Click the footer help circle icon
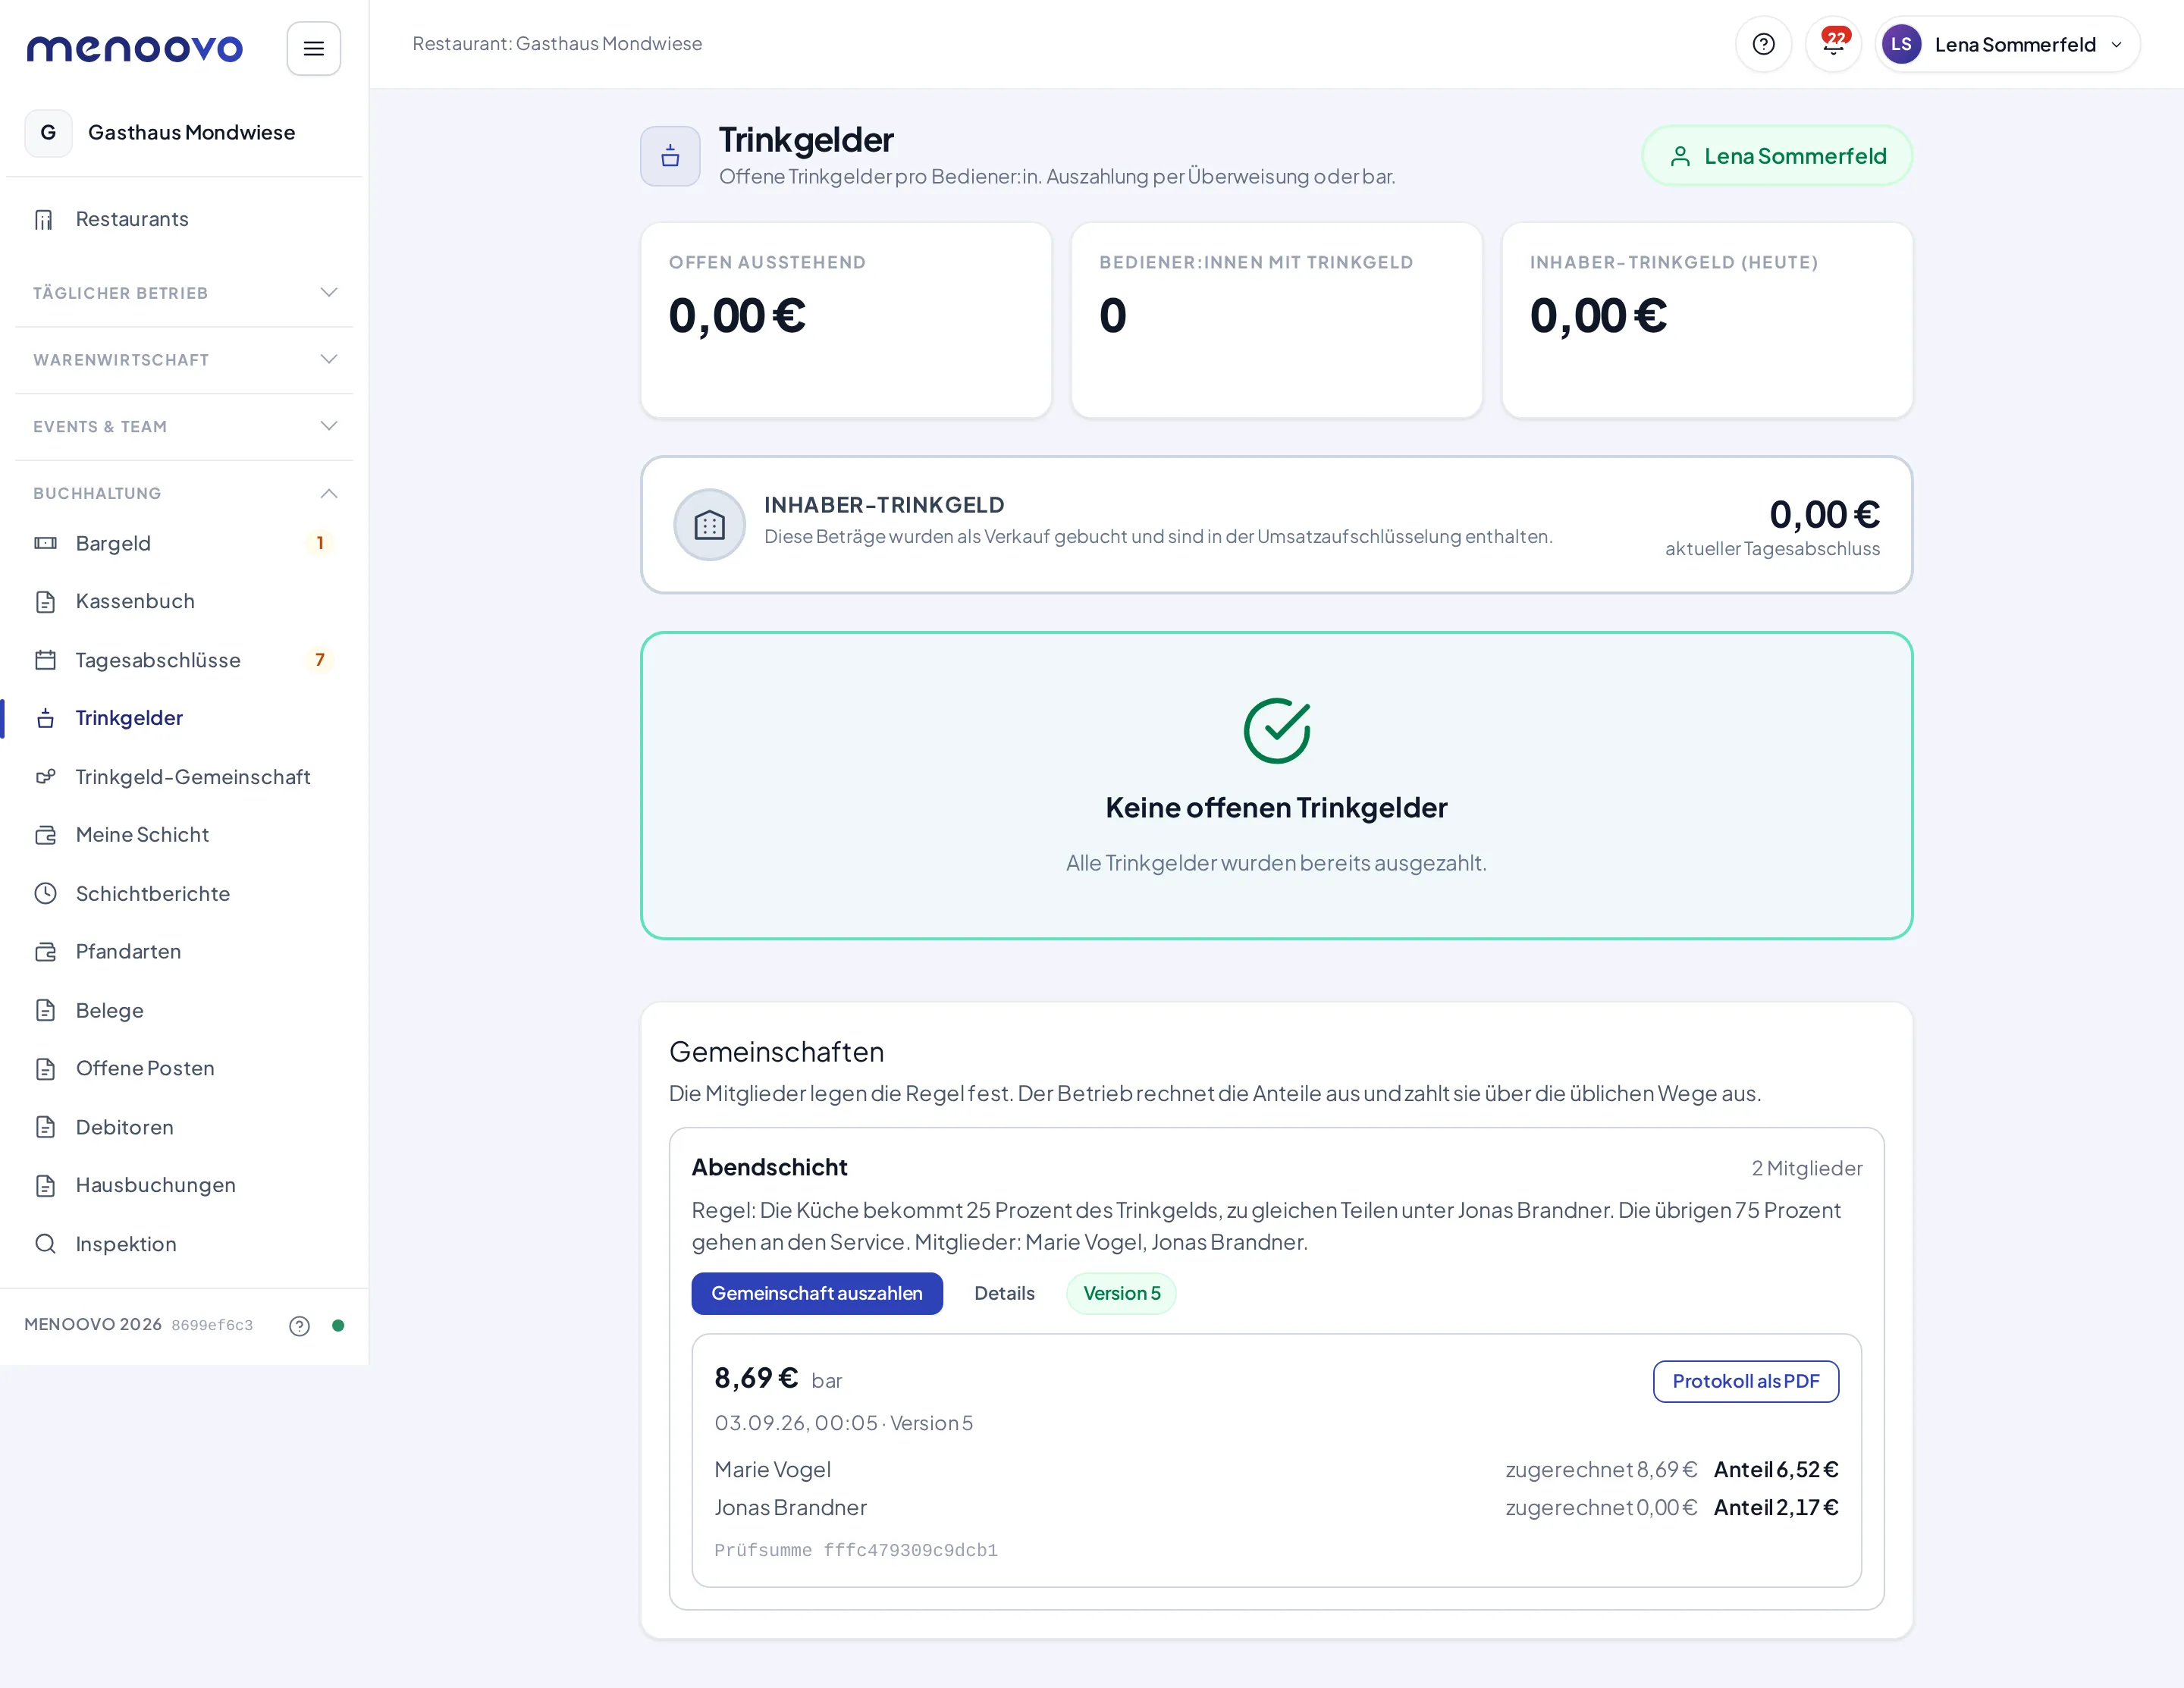The height and width of the screenshot is (1688, 2184). [299, 1326]
